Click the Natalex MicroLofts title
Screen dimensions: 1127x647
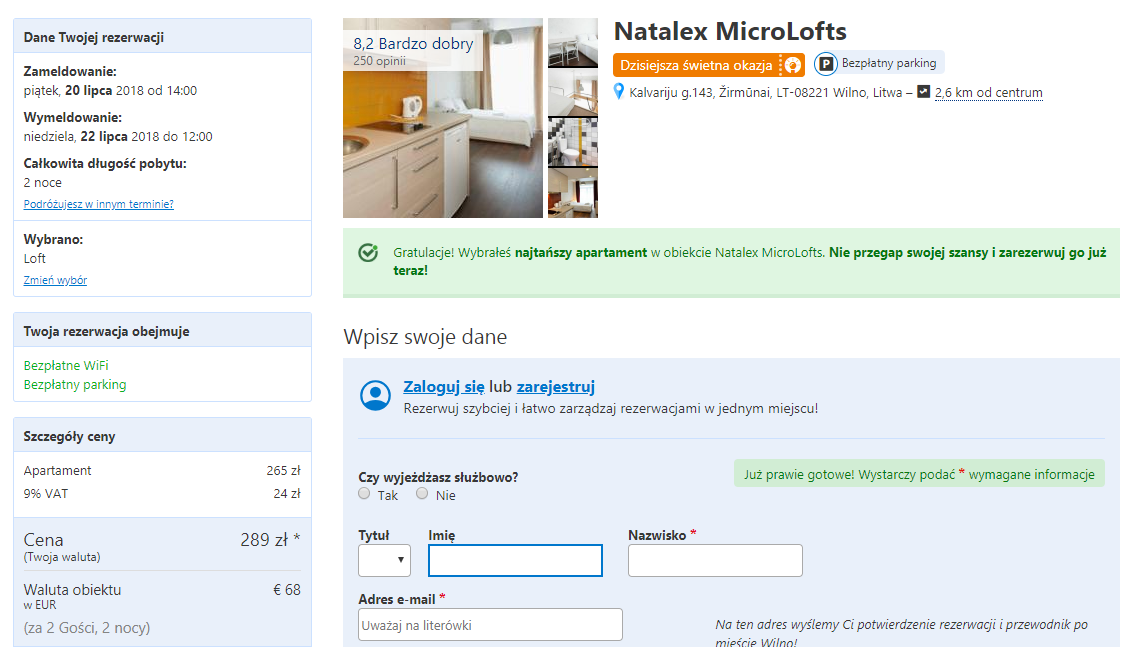(x=730, y=31)
